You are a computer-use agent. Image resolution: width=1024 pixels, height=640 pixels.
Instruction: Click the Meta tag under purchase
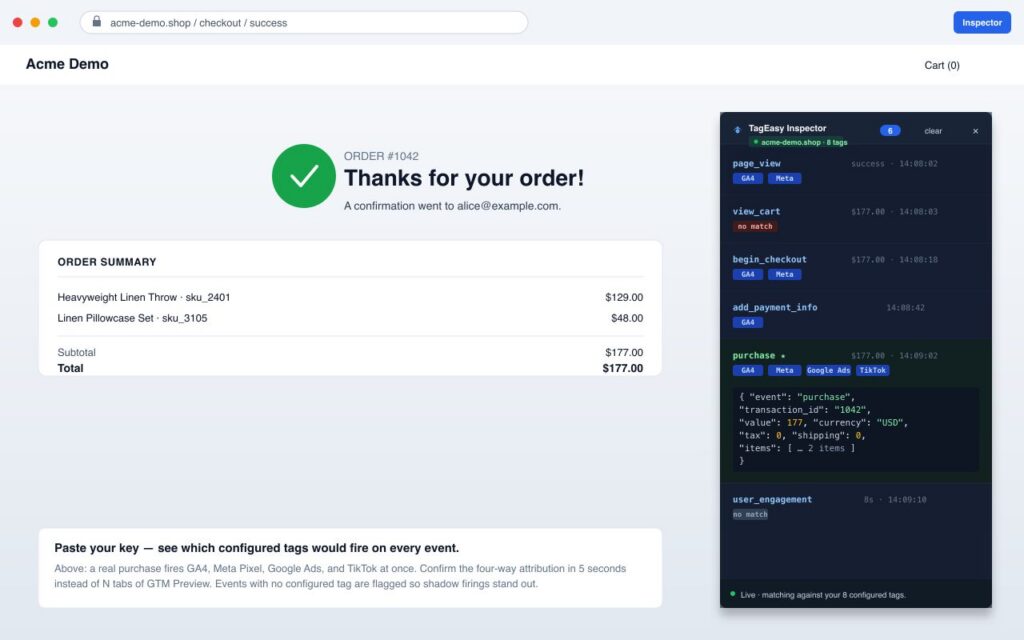coord(784,370)
